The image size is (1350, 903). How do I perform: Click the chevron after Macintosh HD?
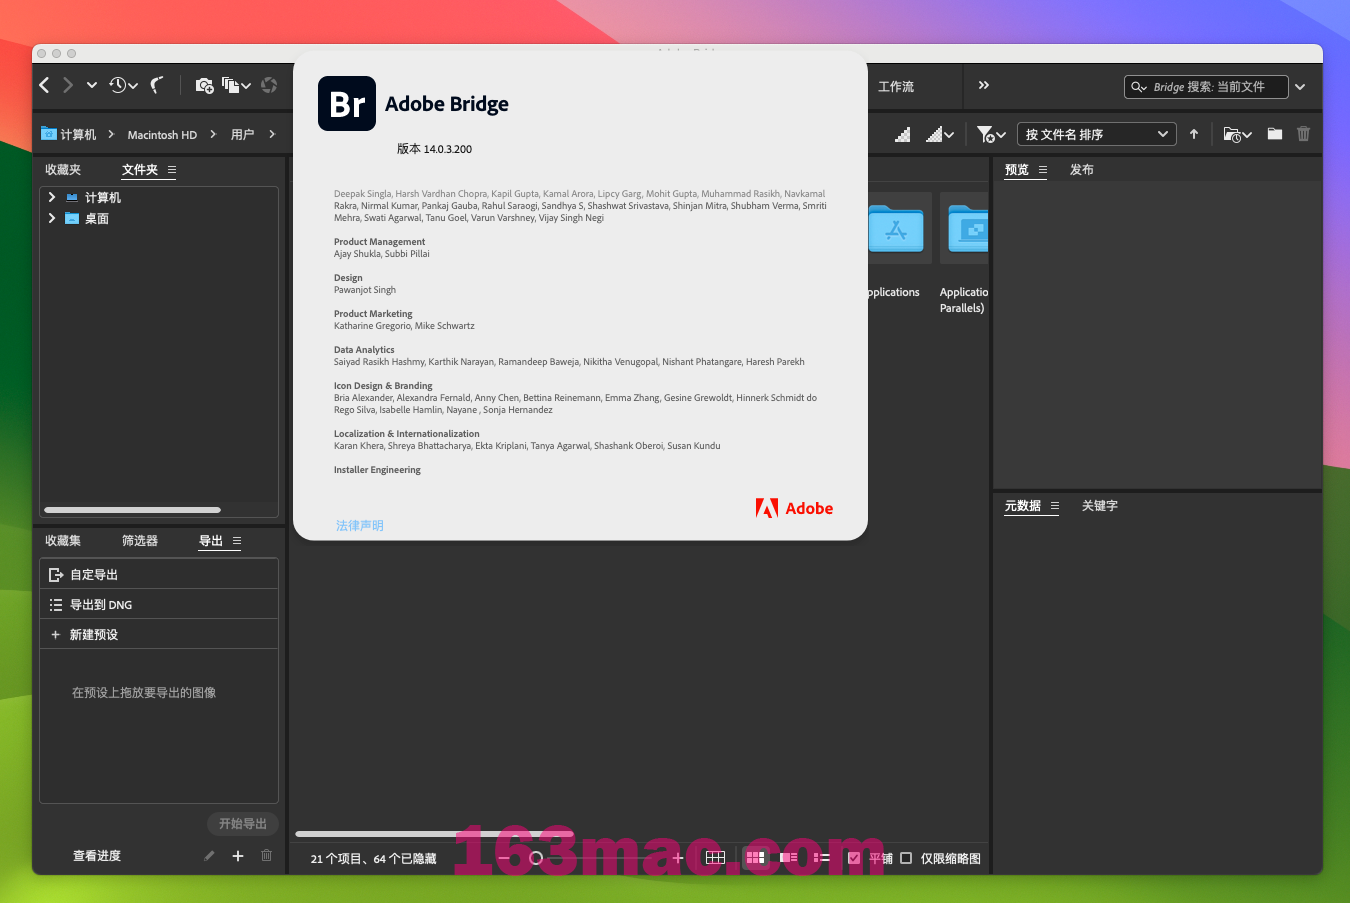[x=213, y=134]
